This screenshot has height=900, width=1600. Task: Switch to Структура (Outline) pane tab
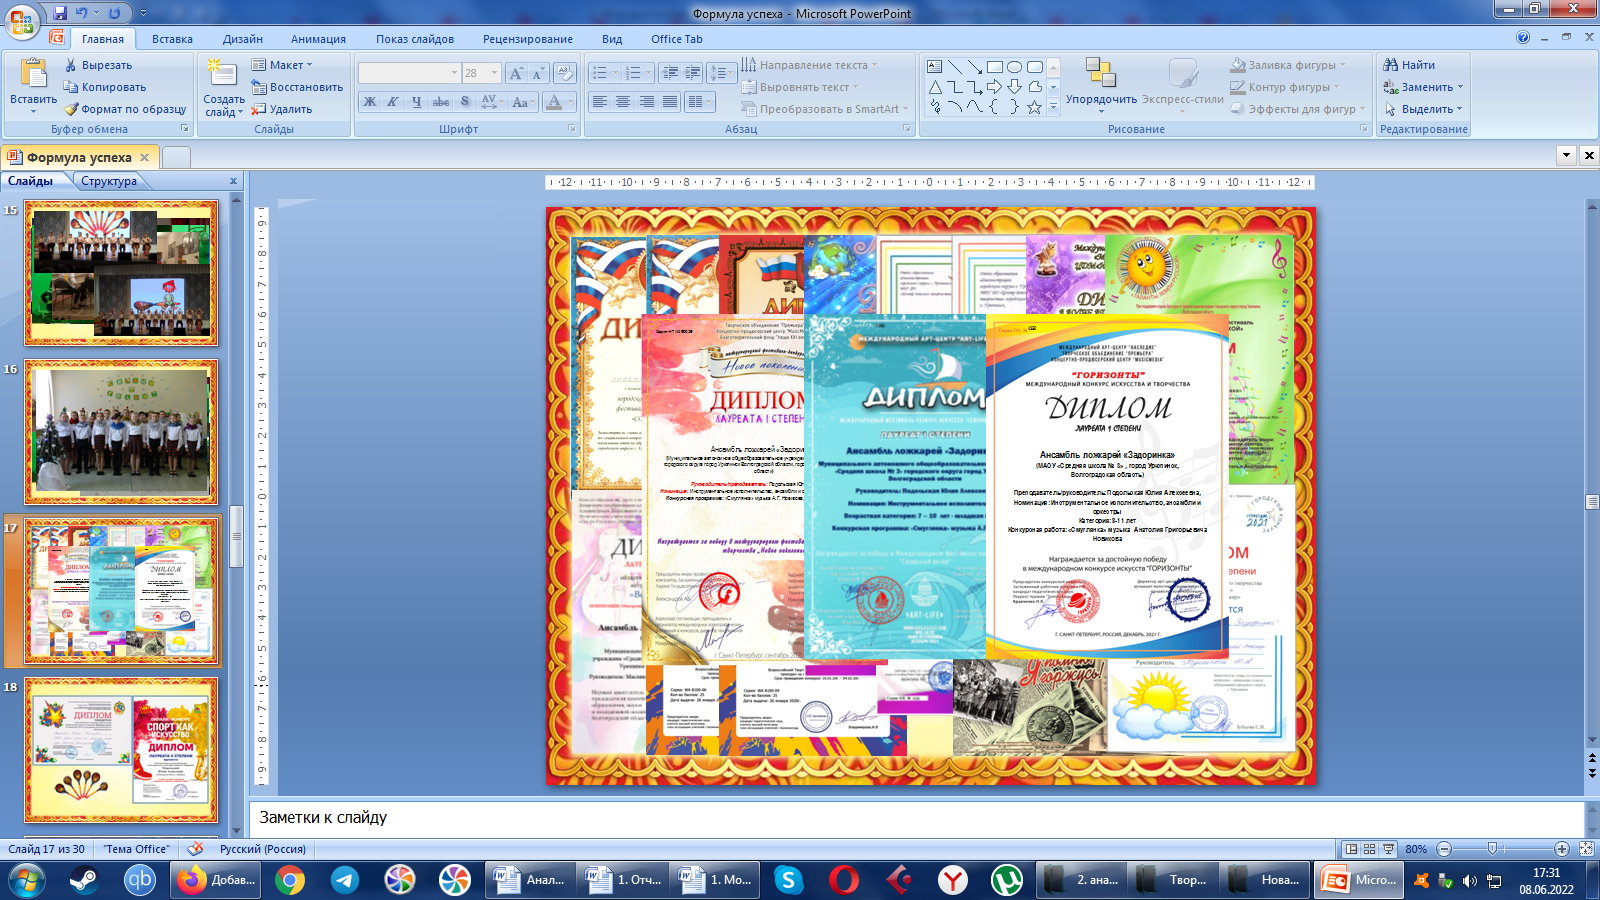pos(109,181)
